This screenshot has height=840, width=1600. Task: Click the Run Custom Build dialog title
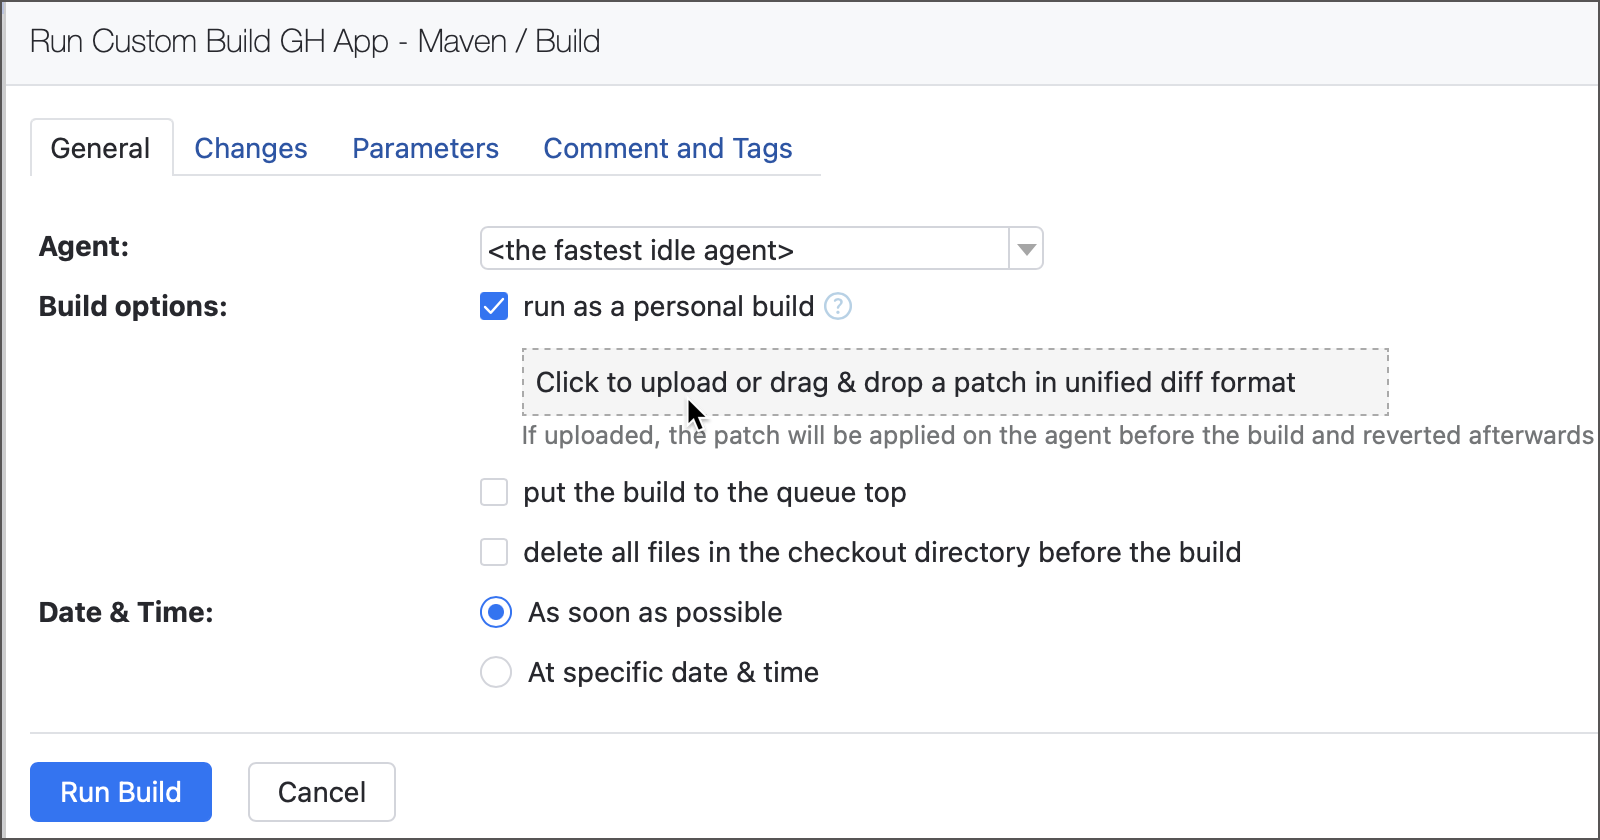coord(315,42)
